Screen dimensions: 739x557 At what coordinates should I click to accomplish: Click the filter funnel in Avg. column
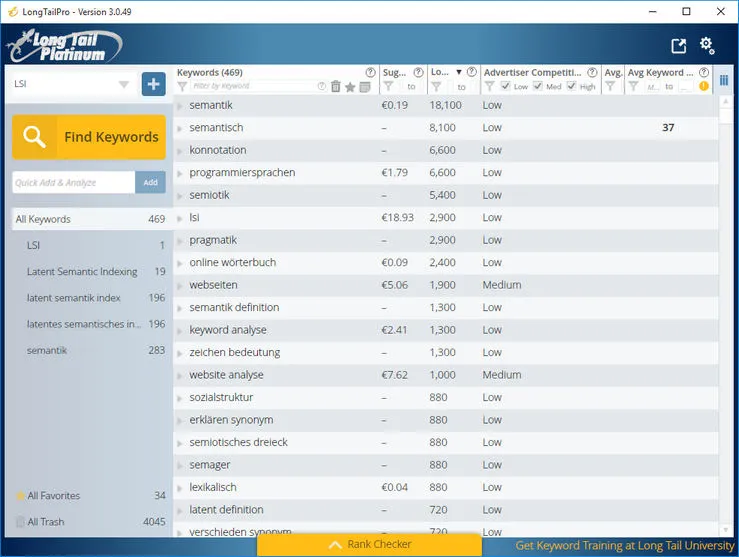click(x=610, y=87)
